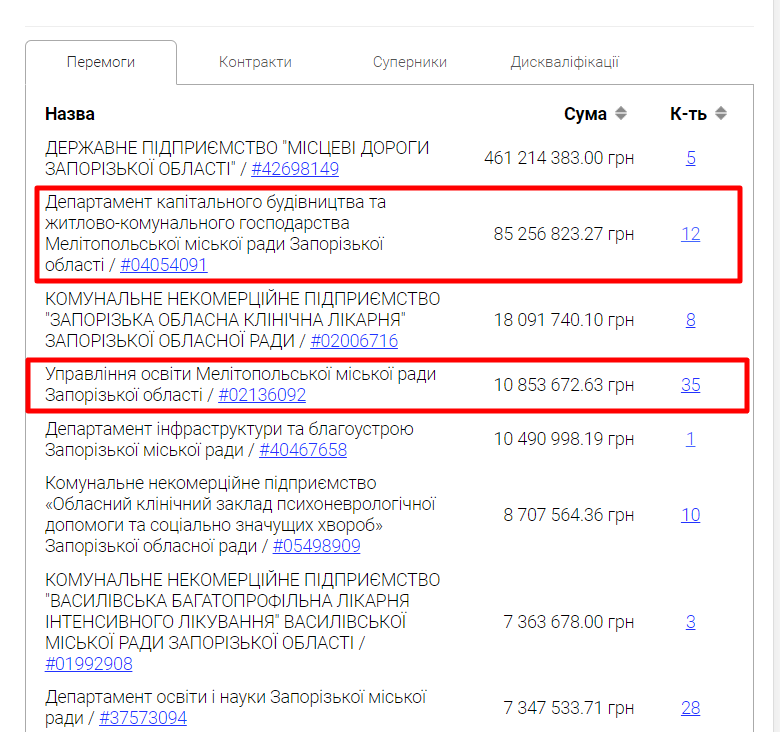Click the Назва column header
This screenshot has width=780, height=732.
[x=70, y=114]
